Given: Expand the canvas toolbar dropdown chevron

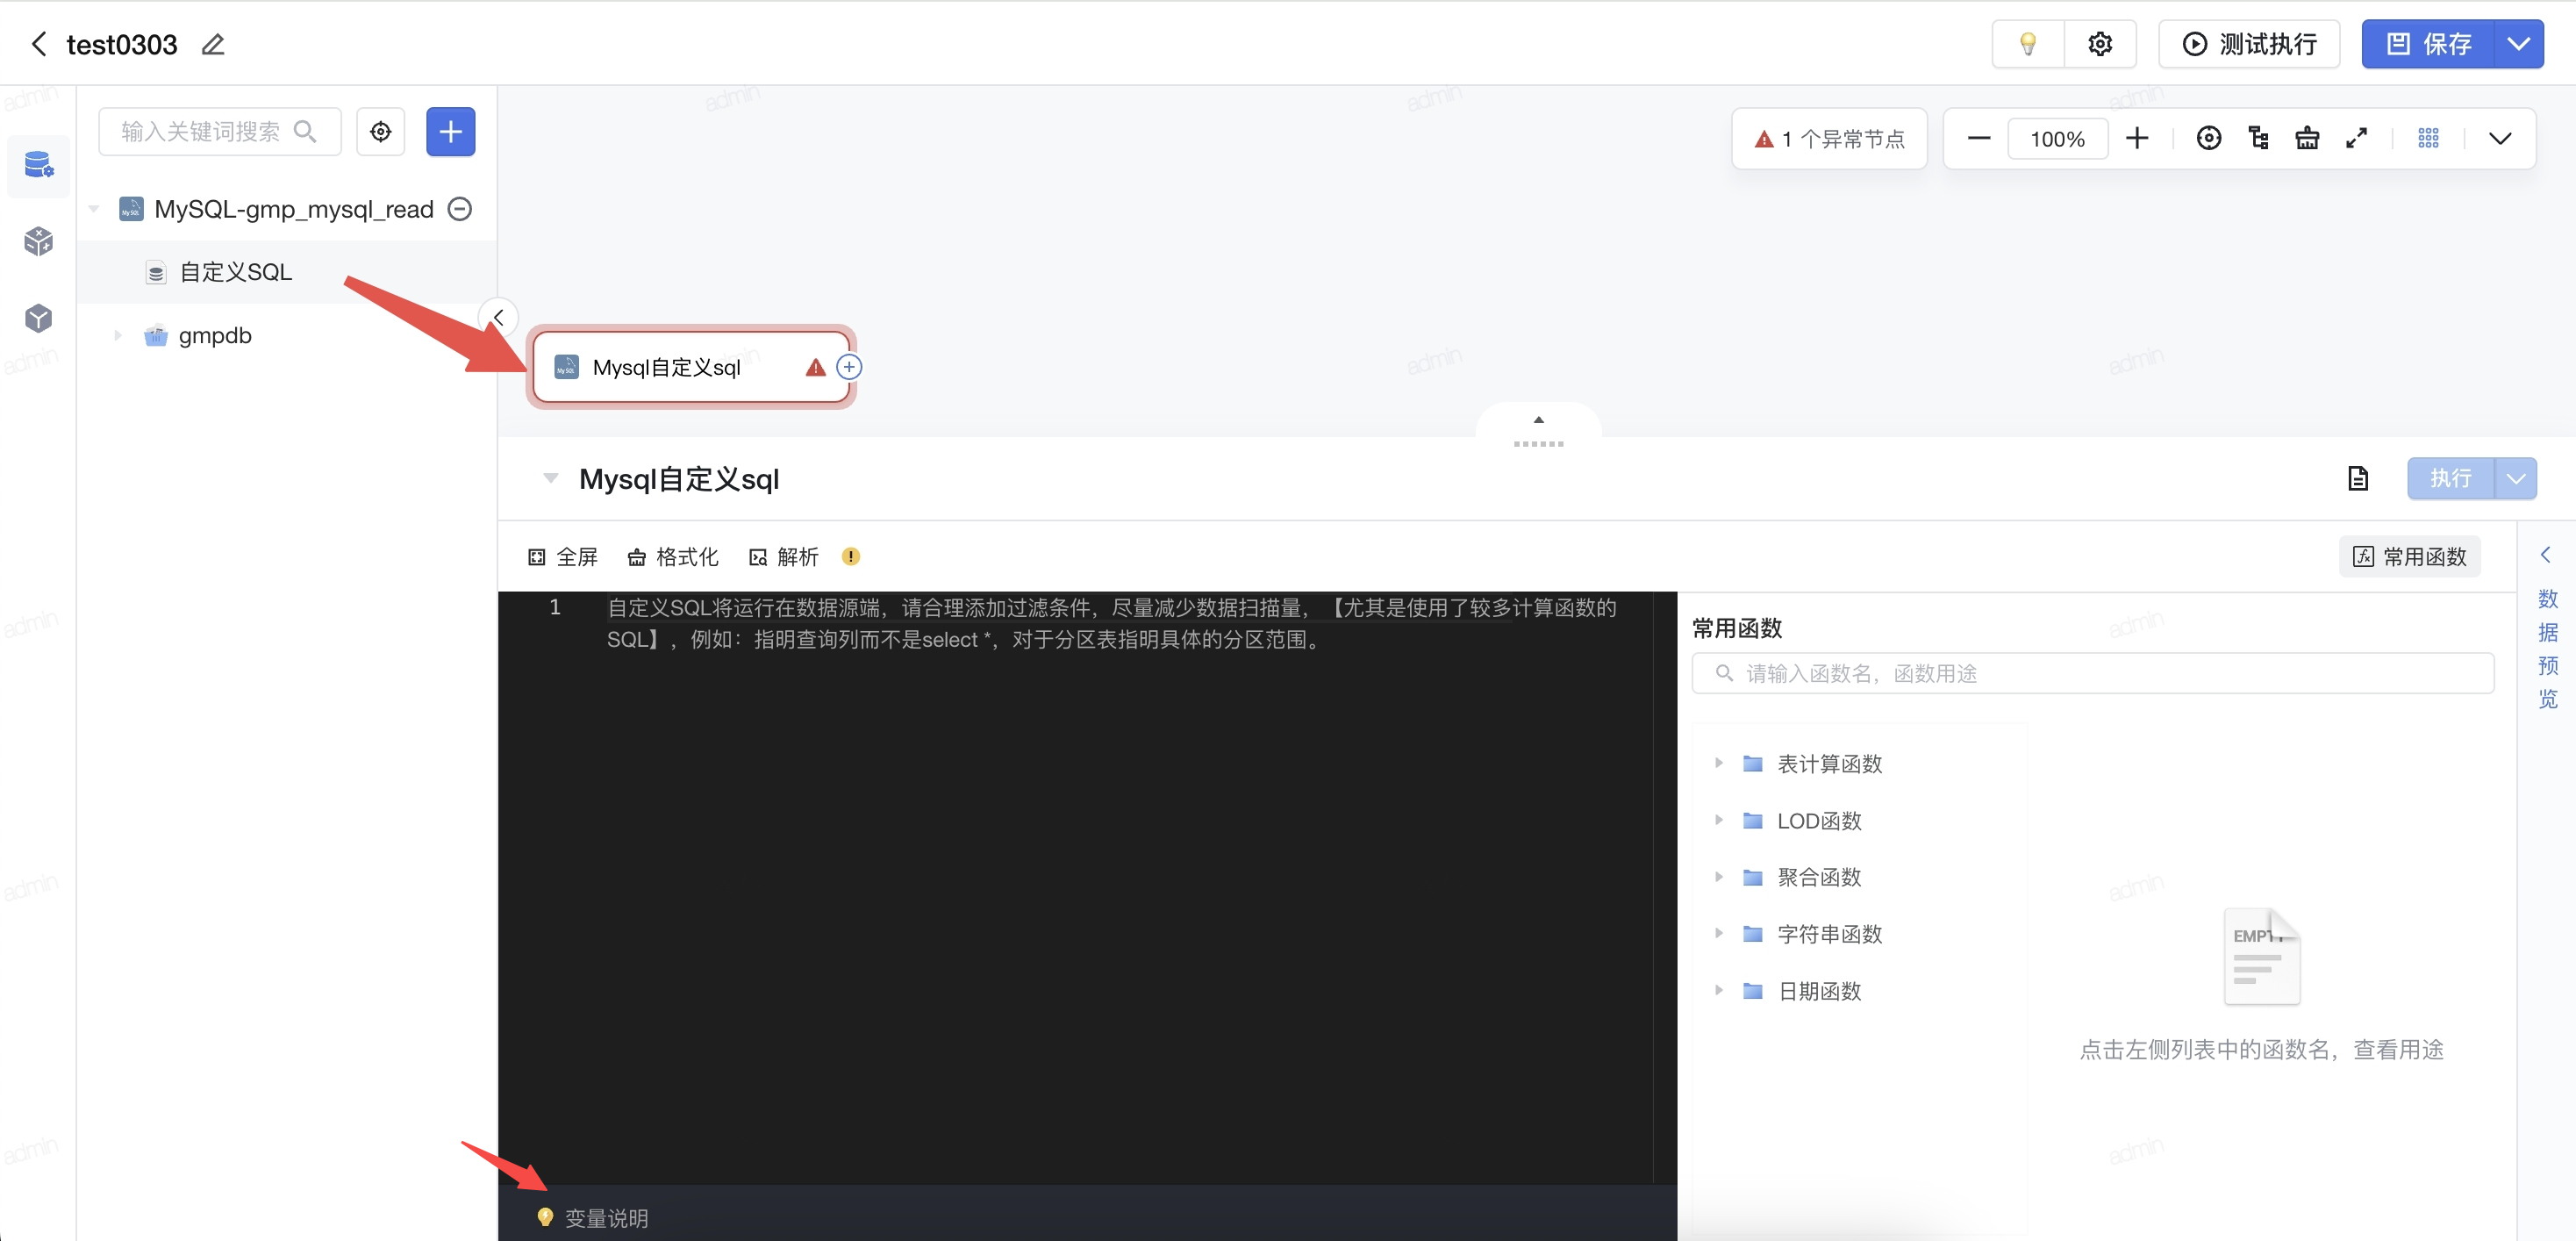Looking at the screenshot, I should pos(2500,139).
